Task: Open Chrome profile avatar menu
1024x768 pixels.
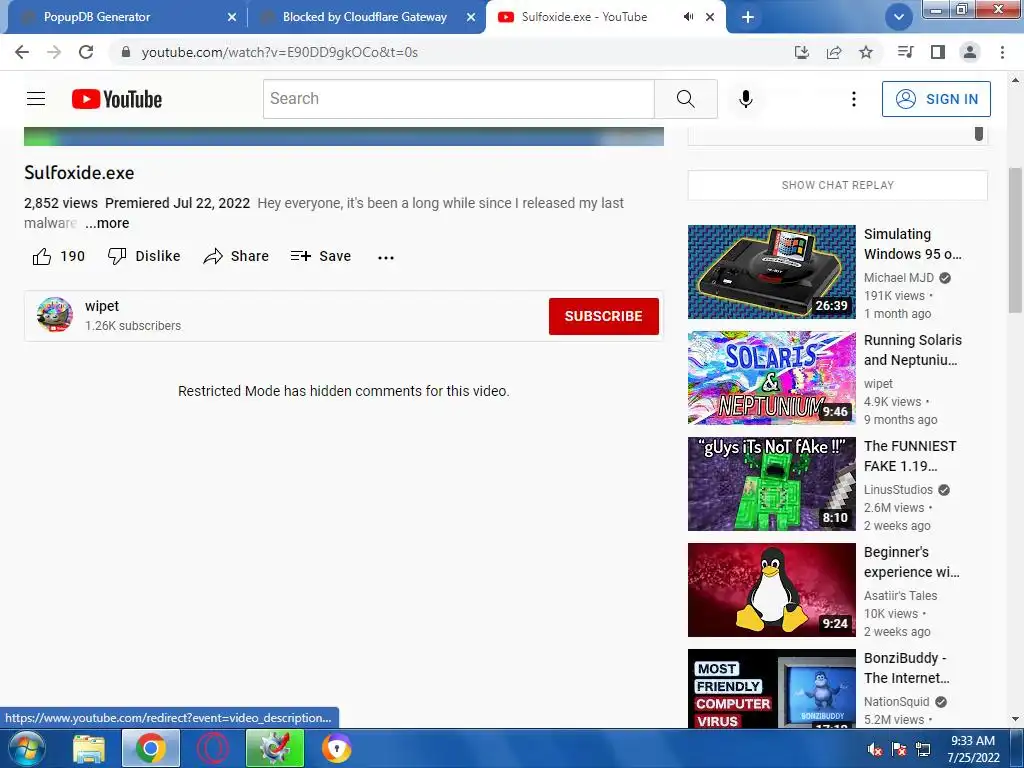Action: click(x=970, y=52)
